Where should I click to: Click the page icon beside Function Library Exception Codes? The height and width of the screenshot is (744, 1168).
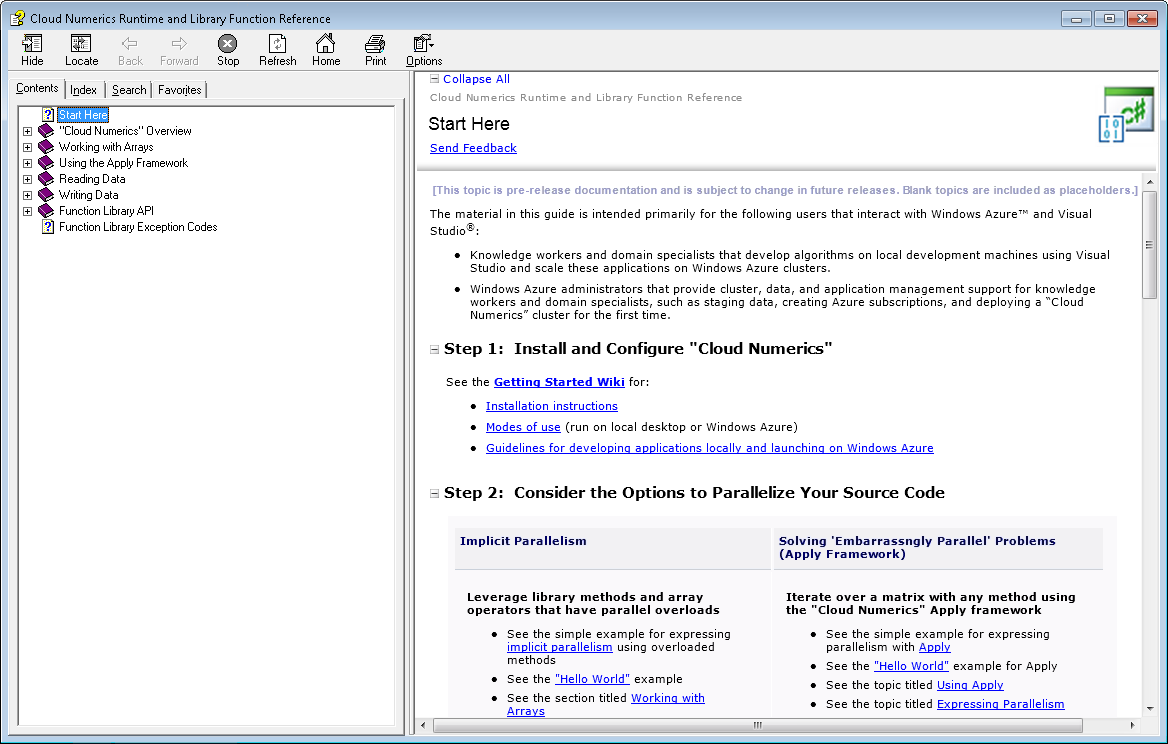(48, 227)
